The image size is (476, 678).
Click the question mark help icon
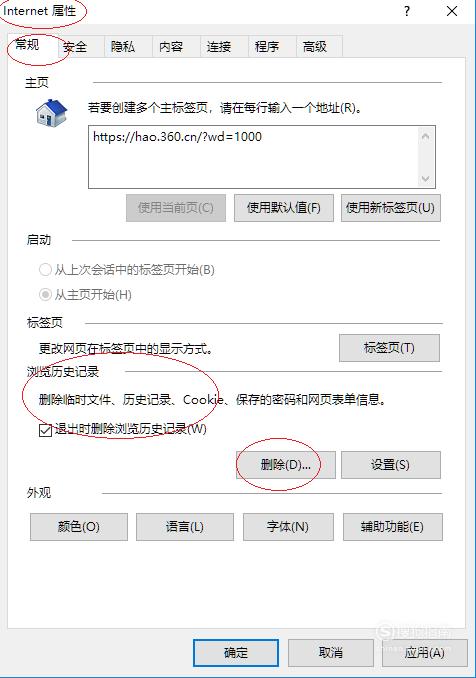pyautogui.click(x=407, y=11)
